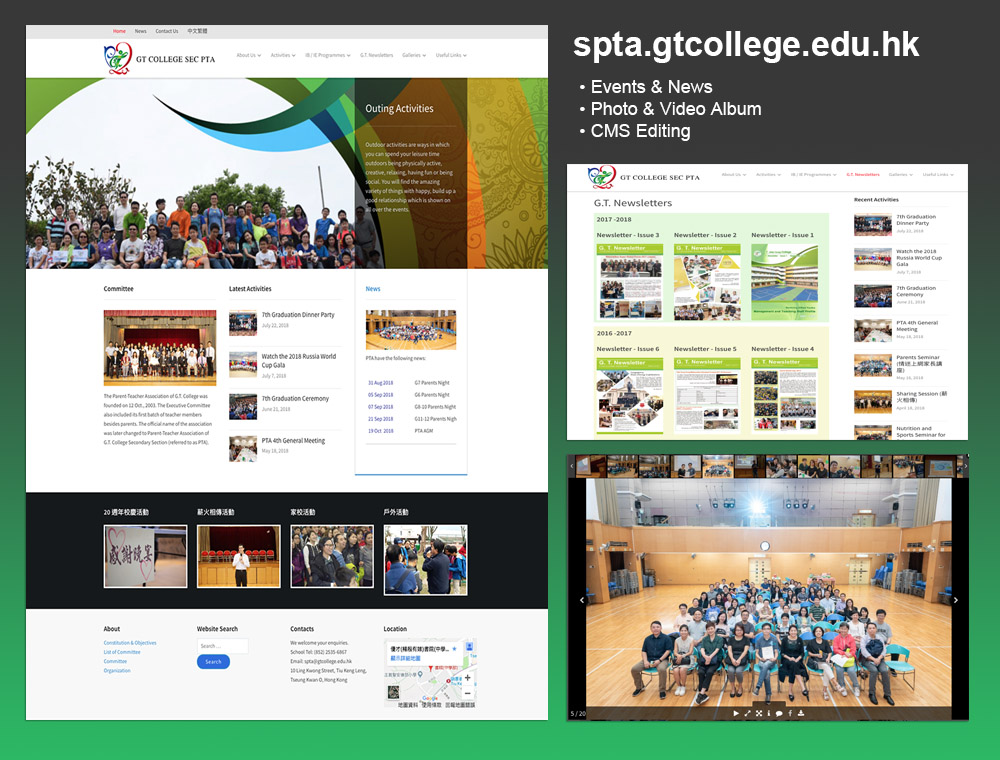Open Newsletter - Issue 6 cover
This screenshot has width=1000, height=760.
[x=630, y=395]
